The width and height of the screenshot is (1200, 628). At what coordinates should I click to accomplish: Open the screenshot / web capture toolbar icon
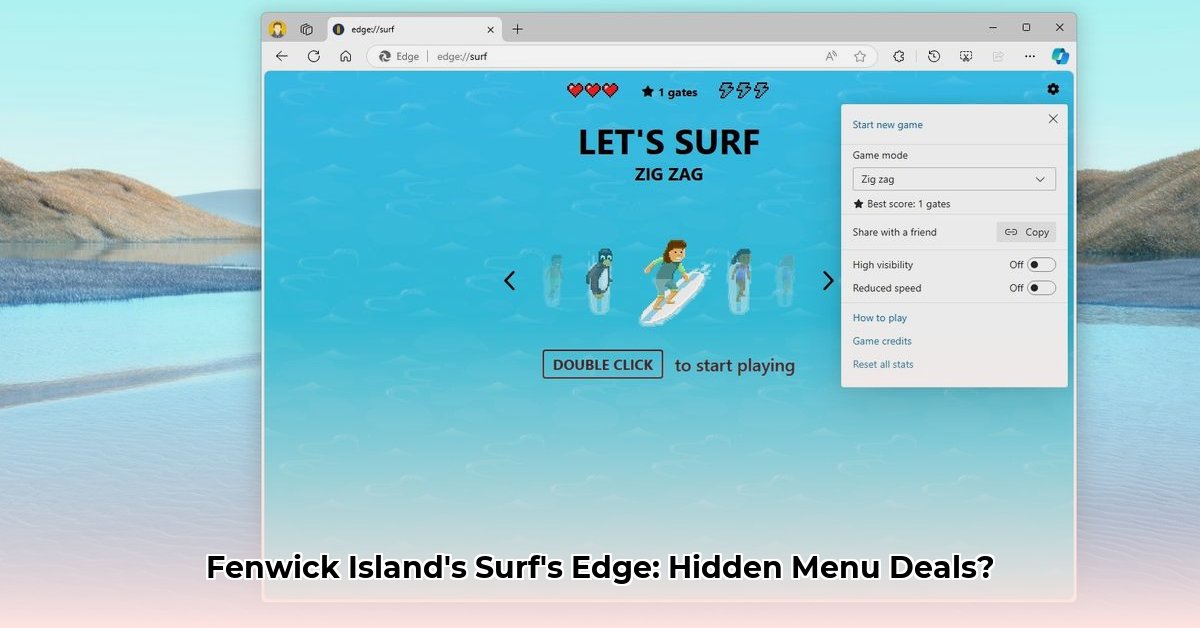965,56
